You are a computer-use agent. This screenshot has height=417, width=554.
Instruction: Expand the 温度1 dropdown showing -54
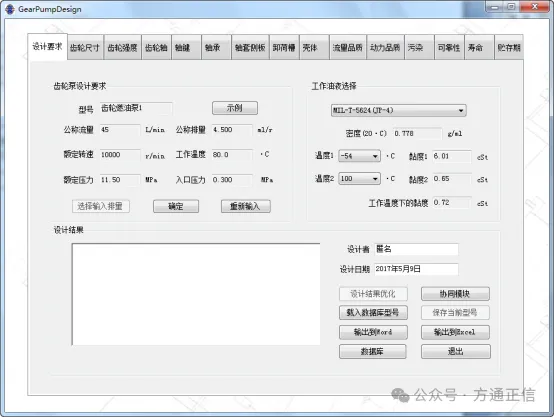[x=359, y=155]
